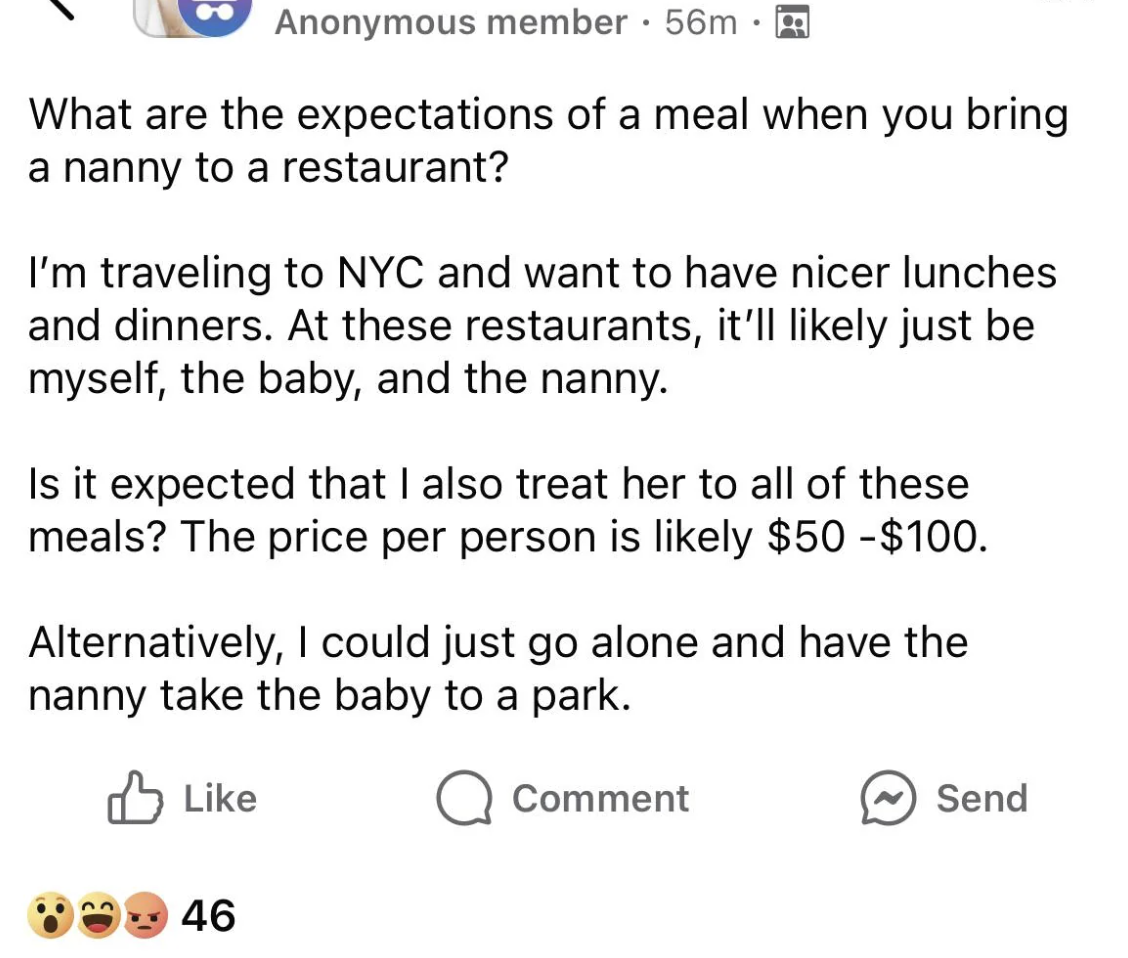The image size is (1128, 958).
Task: Tap the group audience icon beside the timestamp
Action: coord(793,22)
